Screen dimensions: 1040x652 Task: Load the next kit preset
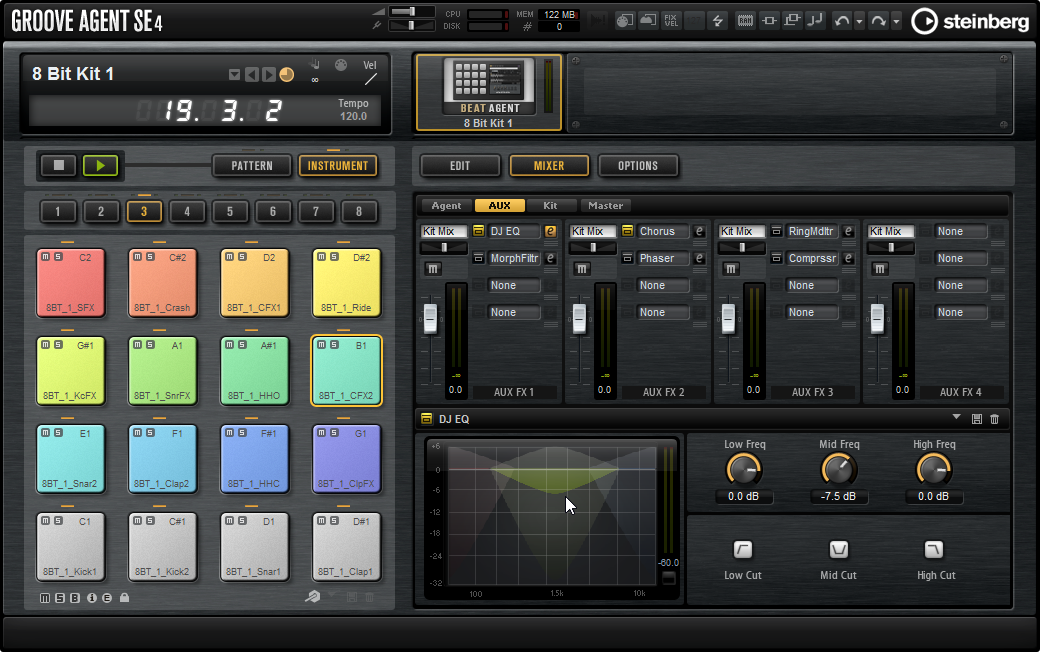[268, 74]
